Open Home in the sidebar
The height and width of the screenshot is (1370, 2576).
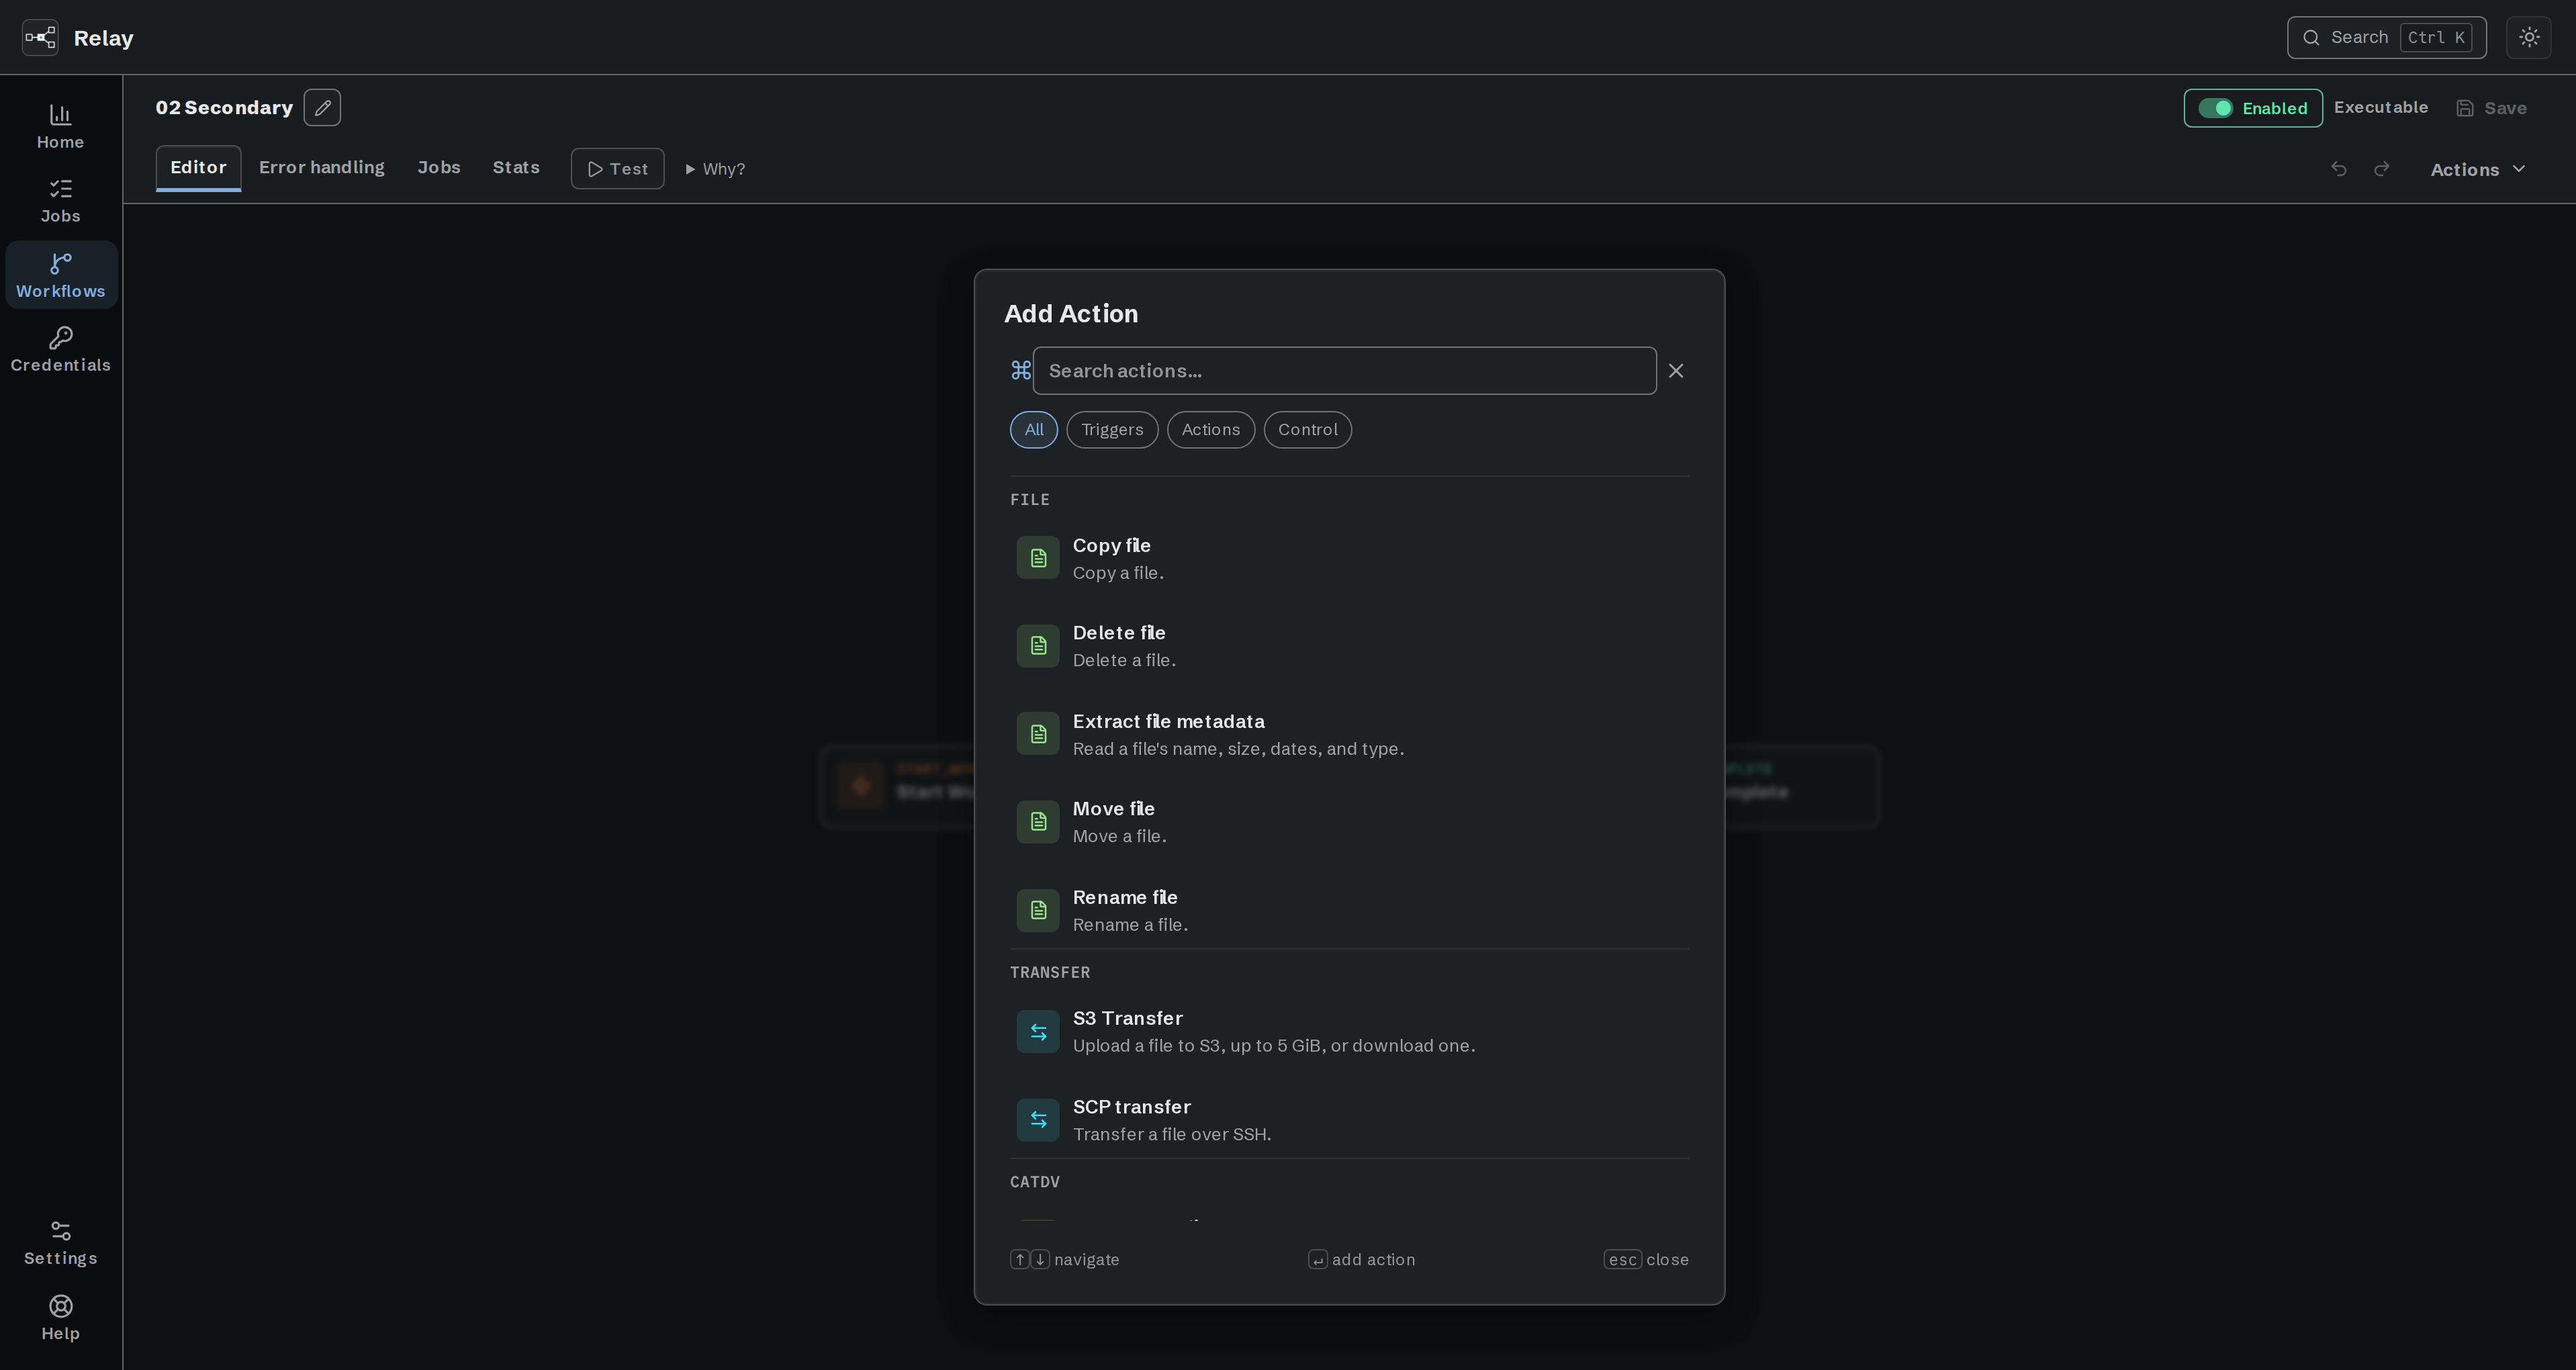(x=61, y=127)
